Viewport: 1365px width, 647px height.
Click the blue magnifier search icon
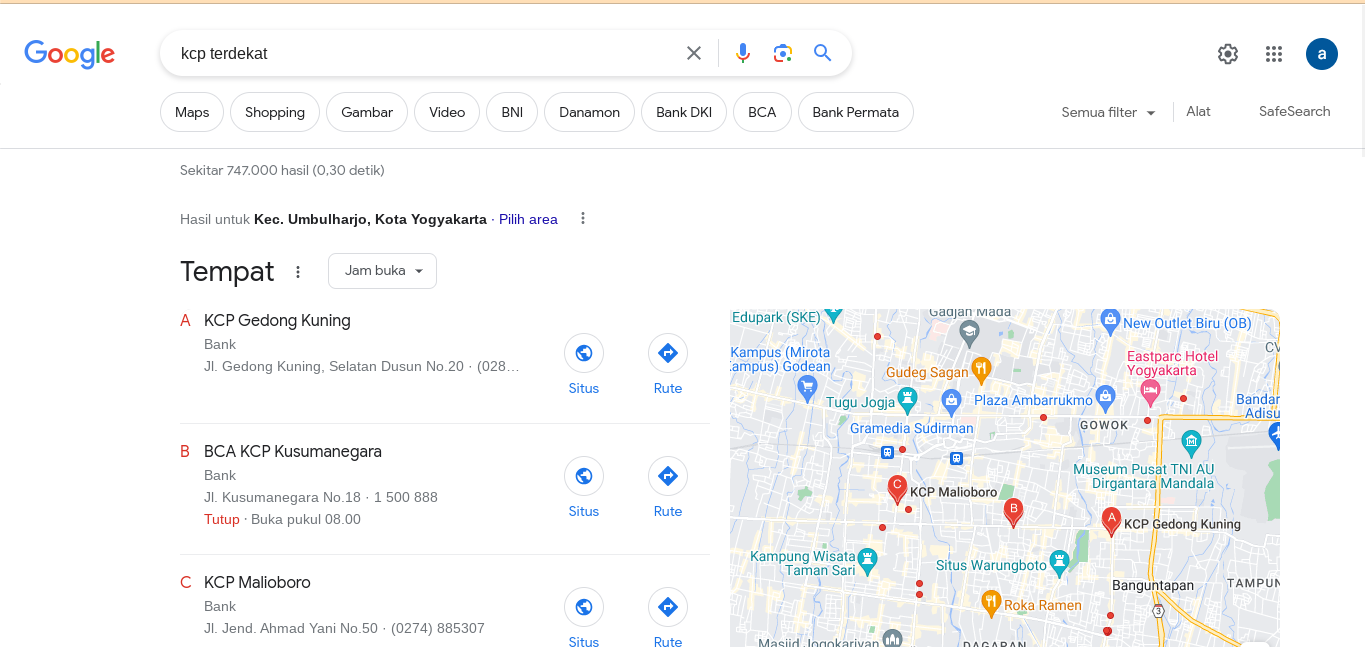pos(823,53)
